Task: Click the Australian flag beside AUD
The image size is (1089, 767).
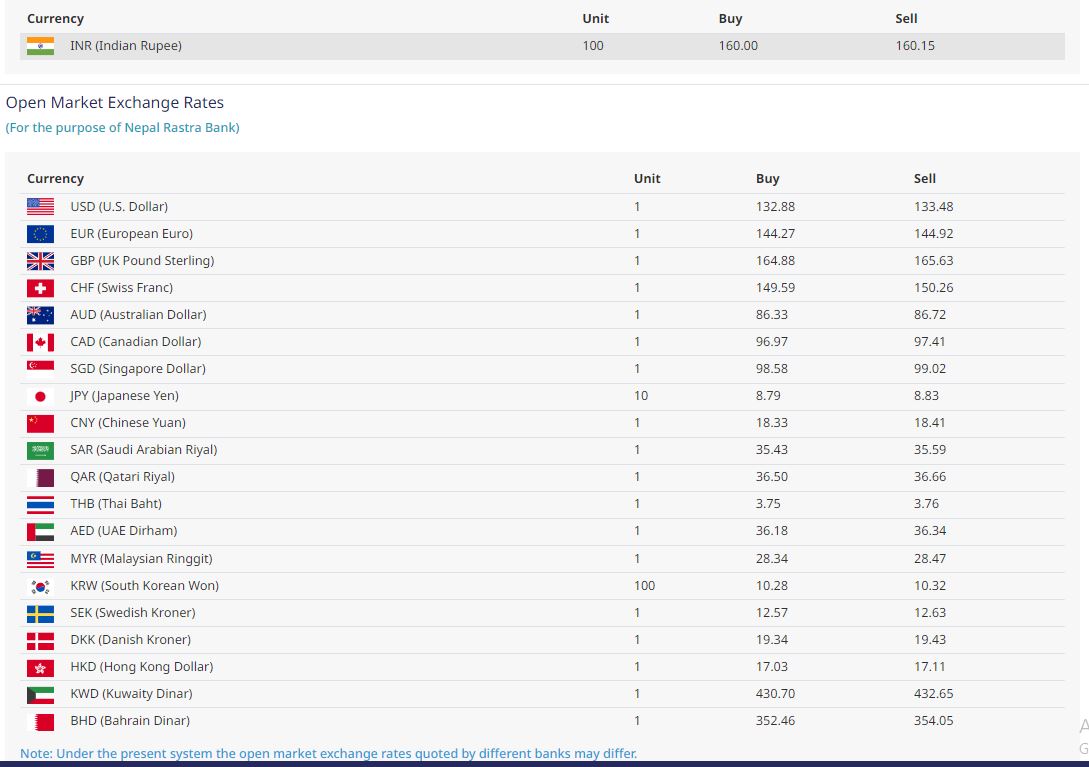Action: (x=40, y=315)
